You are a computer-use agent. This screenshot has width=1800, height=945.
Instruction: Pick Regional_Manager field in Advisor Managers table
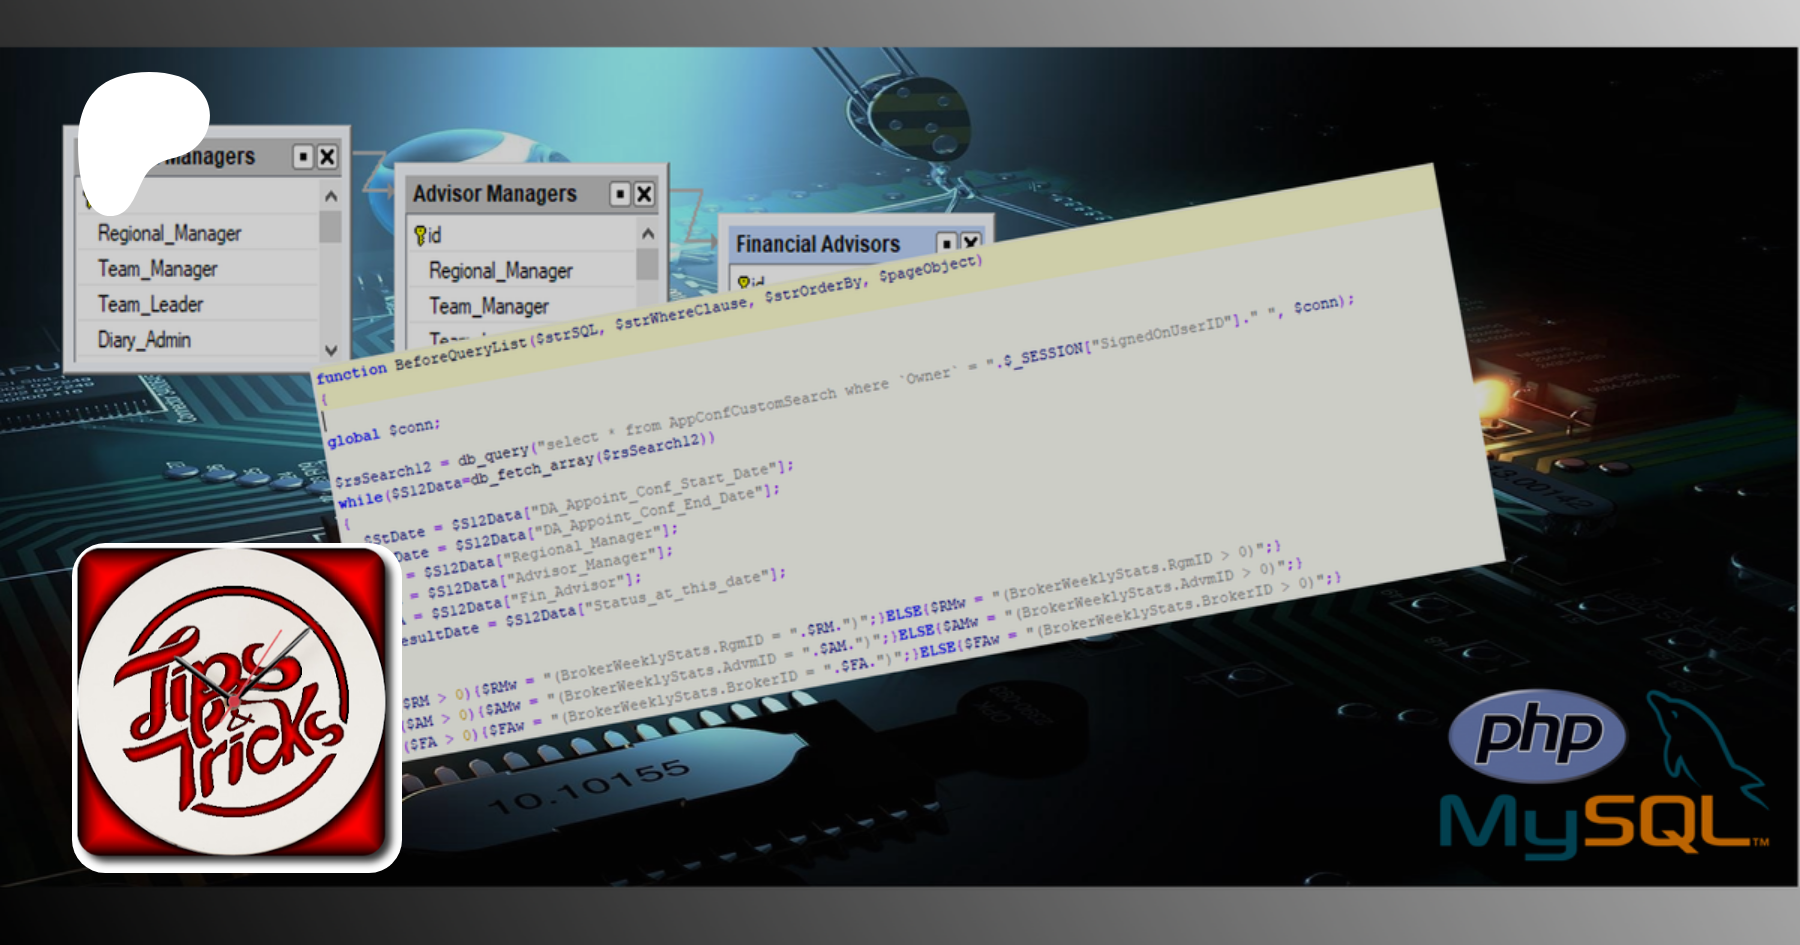click(x=501, y=271)
